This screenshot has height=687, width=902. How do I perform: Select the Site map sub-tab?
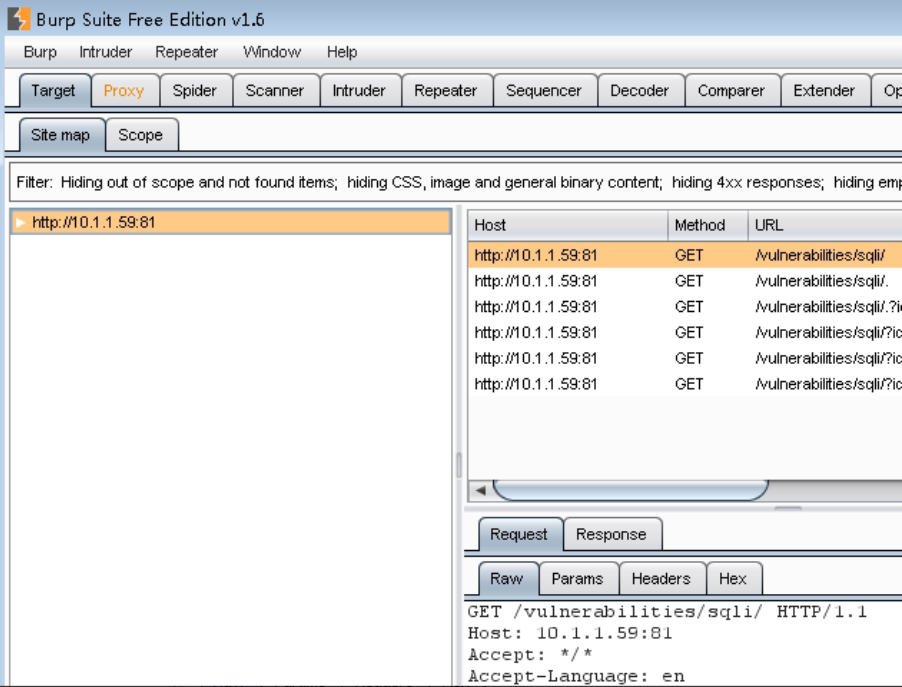click(61, 135)
